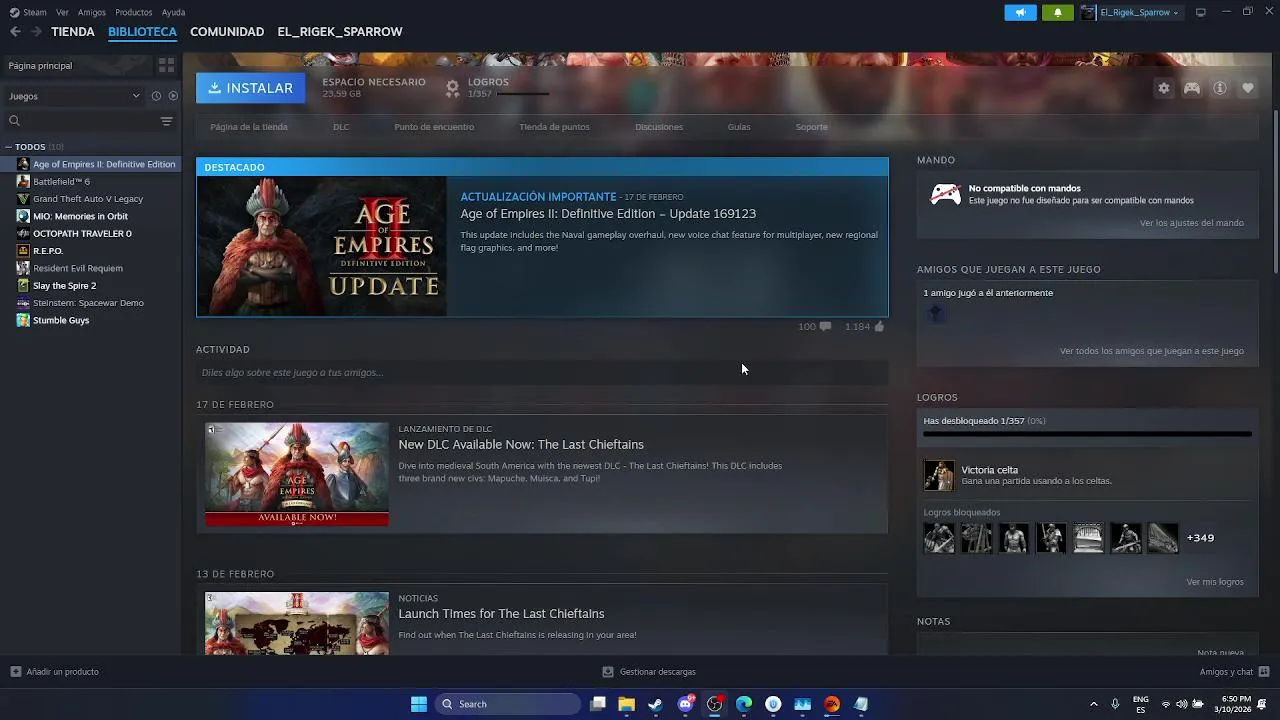This screenshot has height=720, width=1280.
Task: Expand the Juegos library dropdown
Action: coord(75,96)
